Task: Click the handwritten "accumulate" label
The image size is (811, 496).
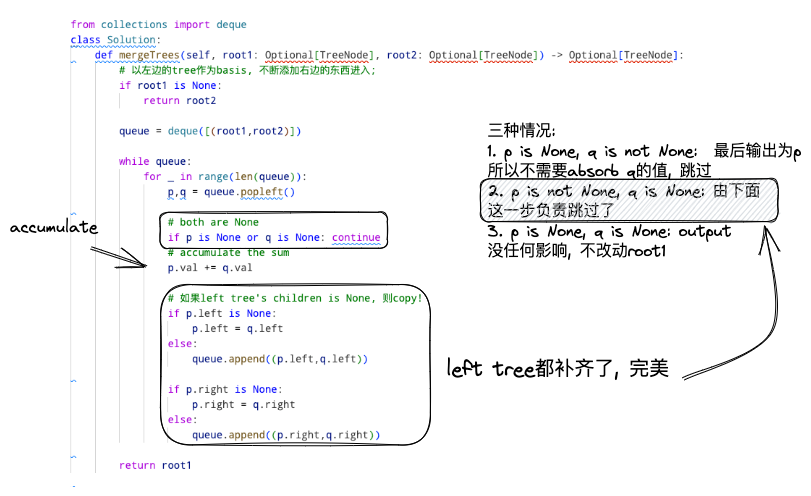Action: coord(54,228)
